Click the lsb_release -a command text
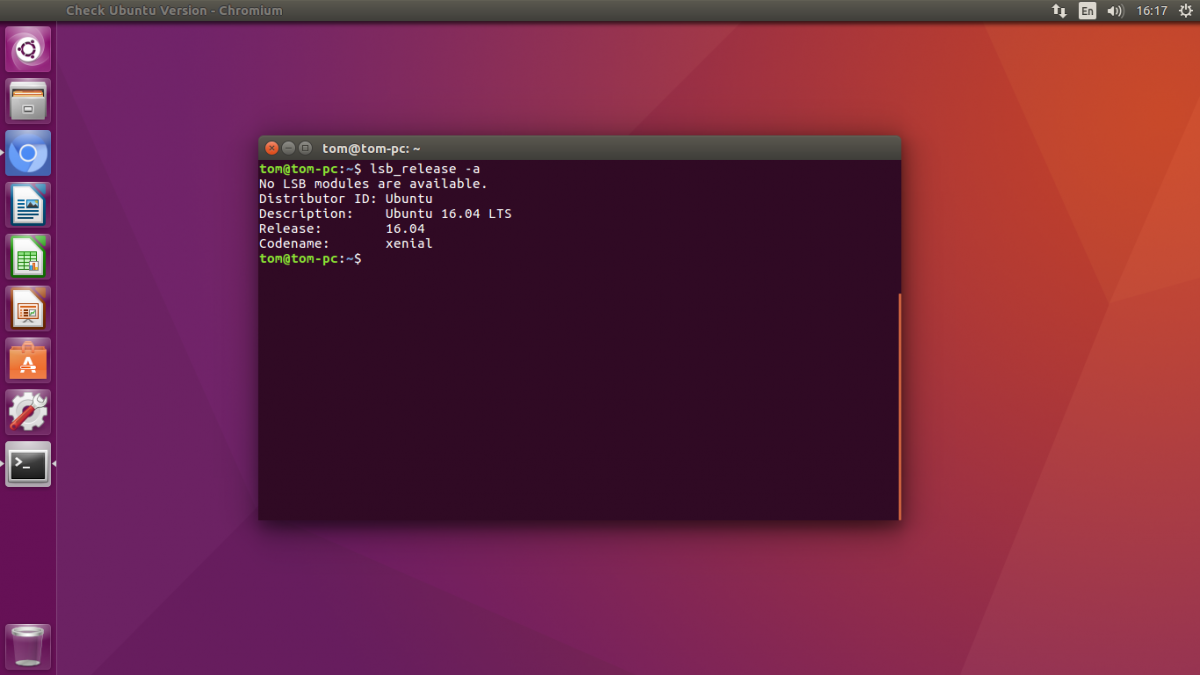Image resolution: width=1200 pixels, height=675 pixels. pyautogui.click(x=425, y=169)
